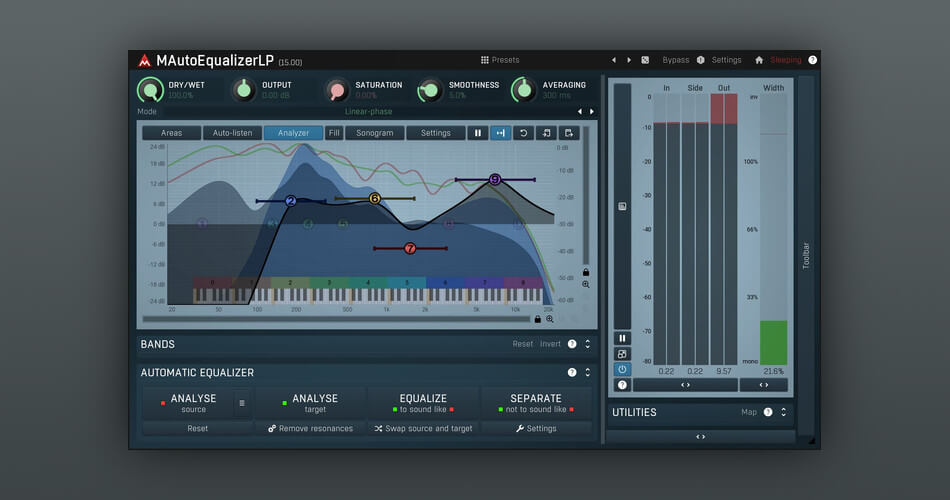
Task: Click the Output gain knob
Action: tap(244, 90)
